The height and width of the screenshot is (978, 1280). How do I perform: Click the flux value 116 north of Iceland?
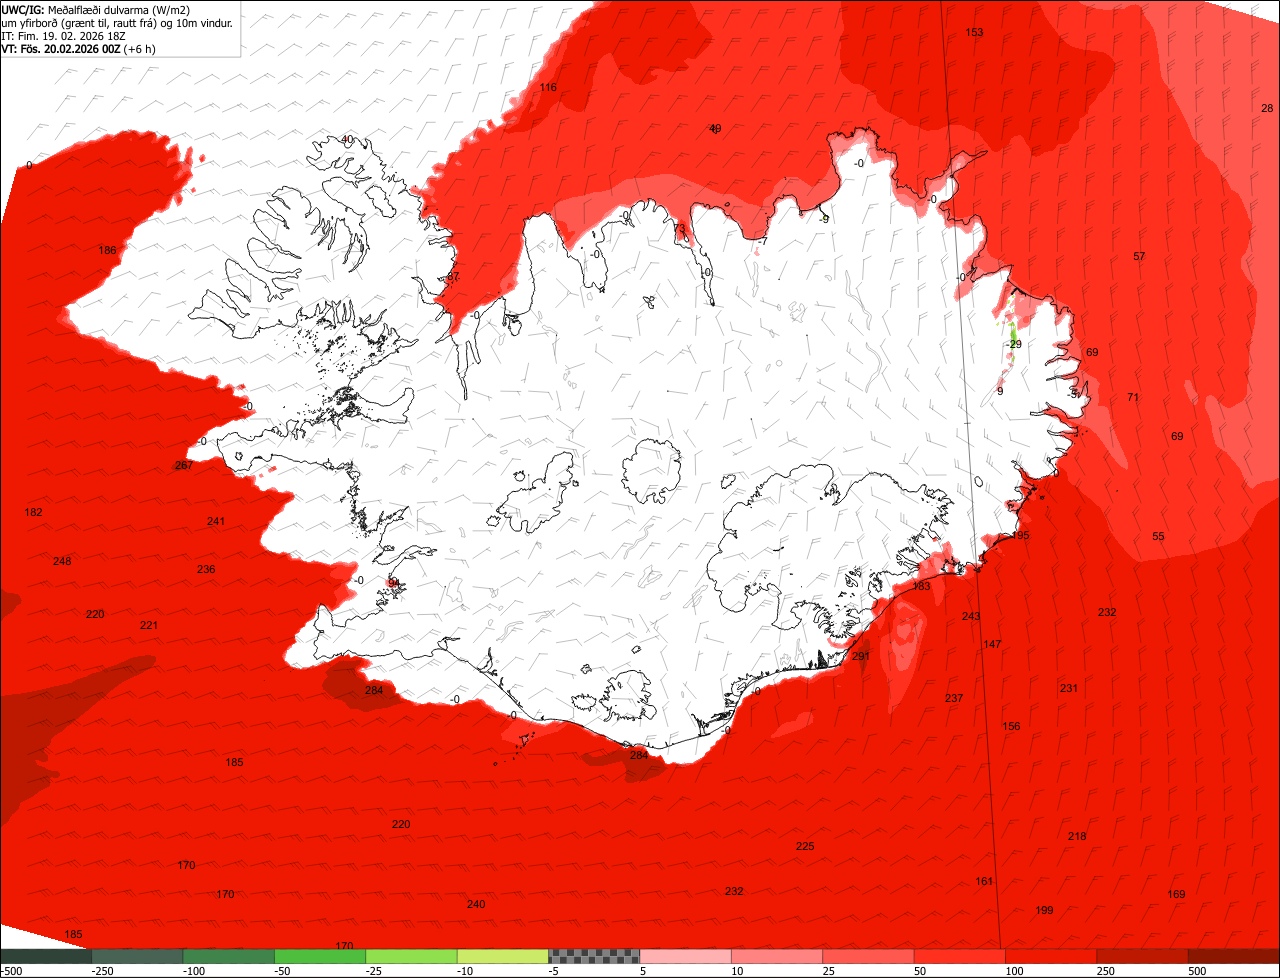[548, 87]
